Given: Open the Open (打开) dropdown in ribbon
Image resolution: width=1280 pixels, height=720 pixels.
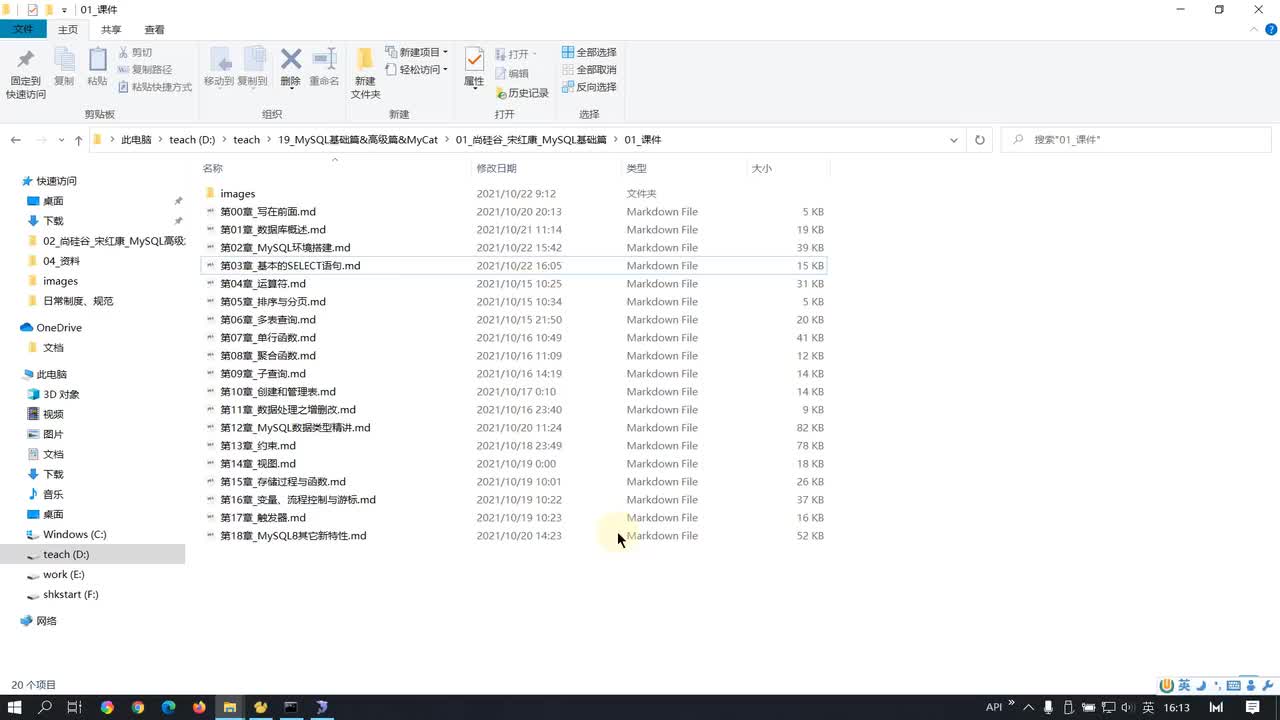Looking at the screenshot, I should click(516, 54).
